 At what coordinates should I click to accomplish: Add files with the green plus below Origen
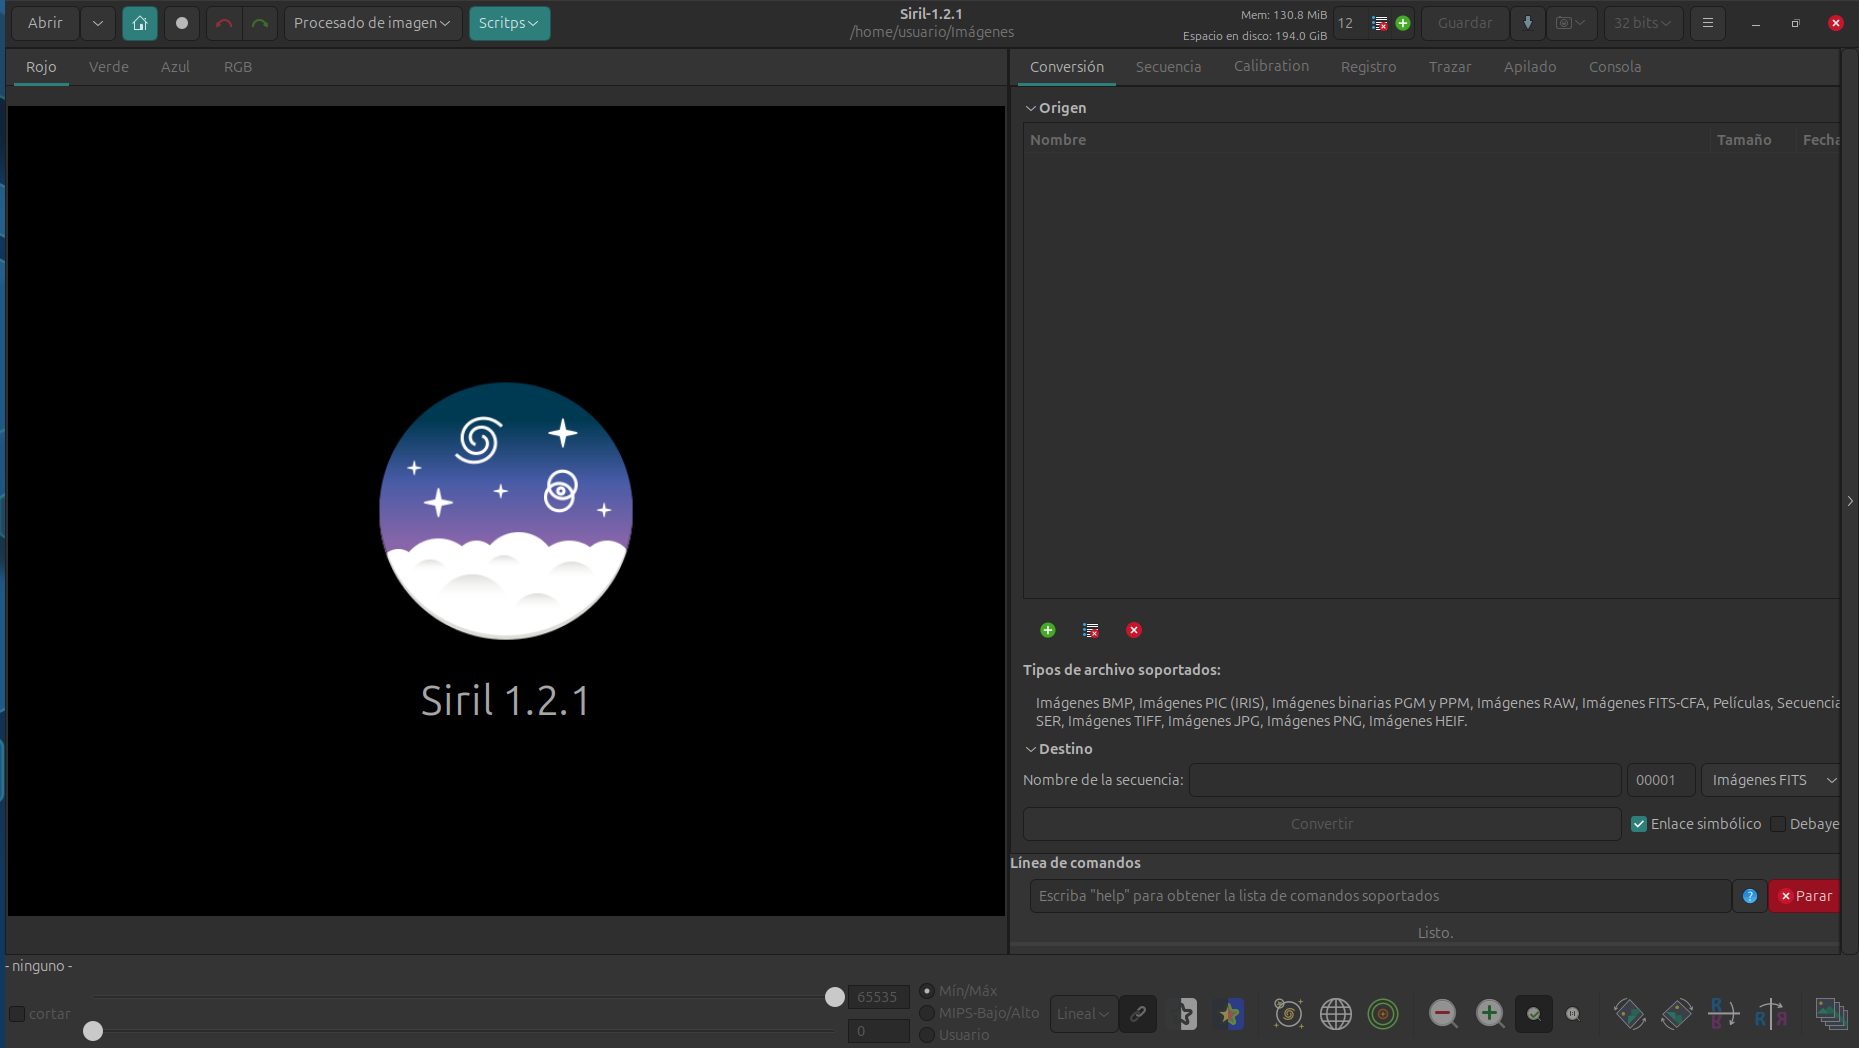pyautogui.click(x=1048, y=630)
